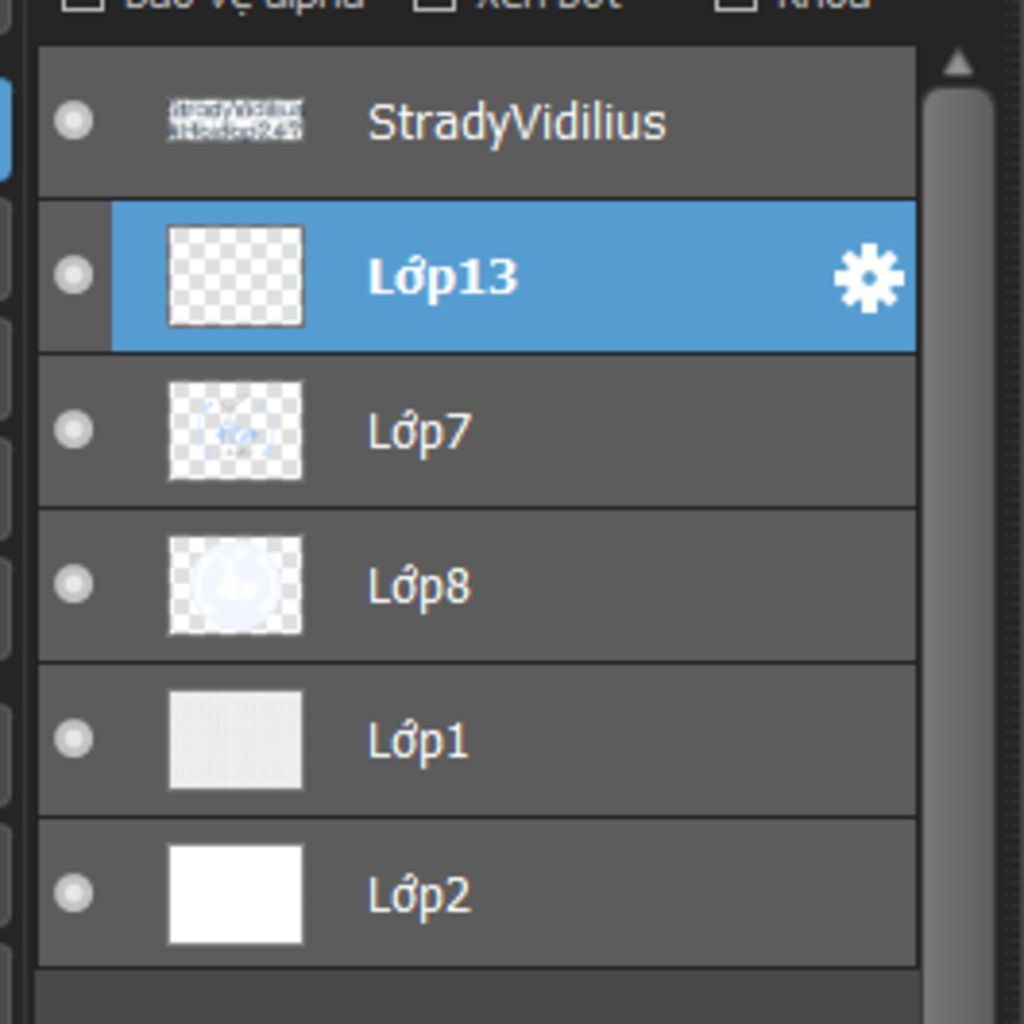Hide the Lớp7 layer
Image resolution: width=1024 pixels, height=1024 pixels.
(x=73, y=429)
